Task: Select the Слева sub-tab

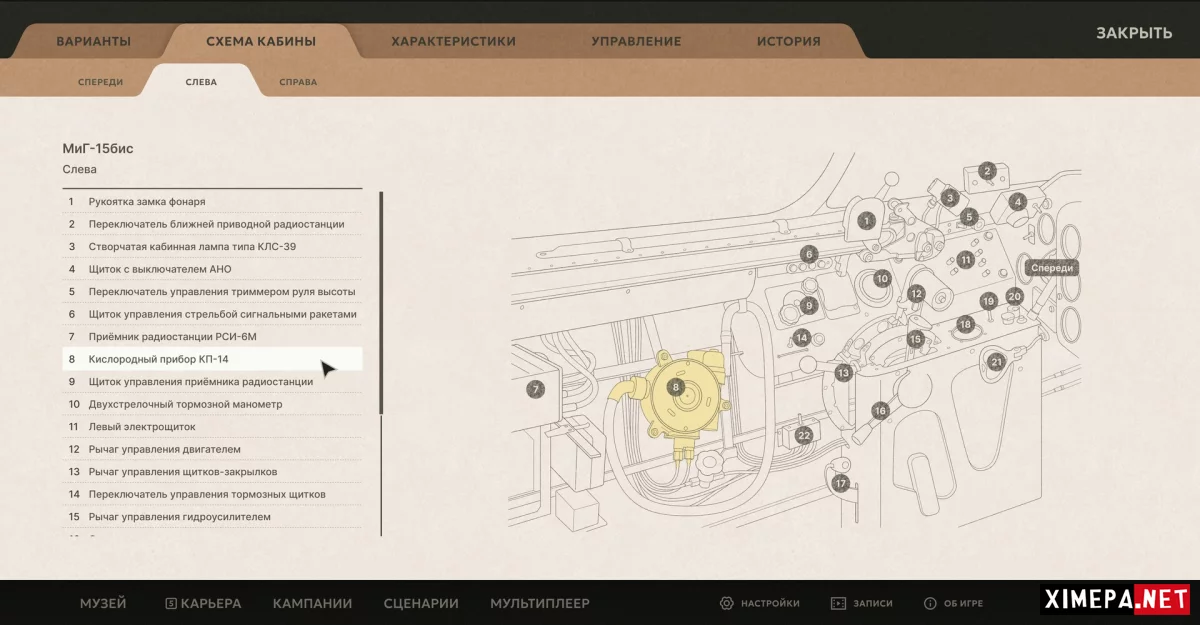Action: (x=201, y=82)
